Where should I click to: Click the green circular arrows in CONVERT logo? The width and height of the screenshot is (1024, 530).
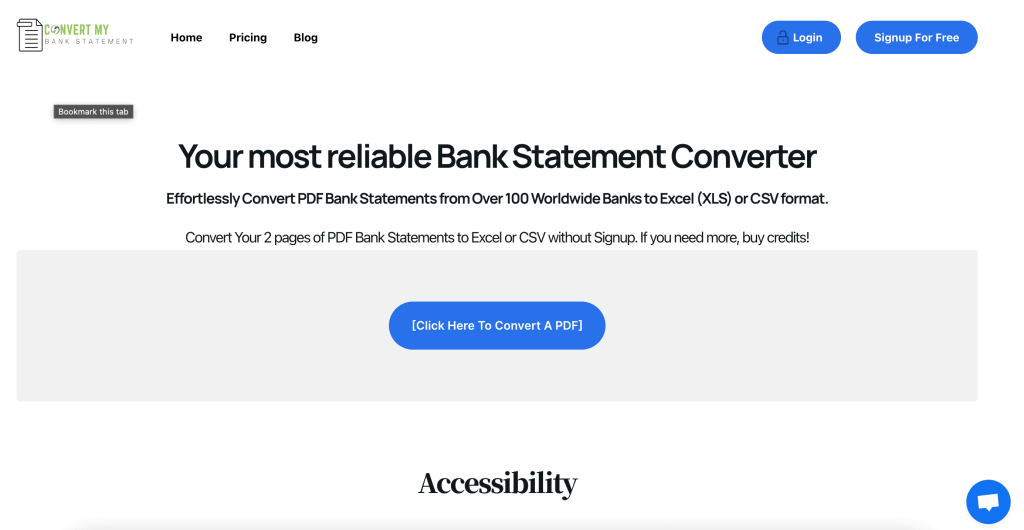coord(54,30)
